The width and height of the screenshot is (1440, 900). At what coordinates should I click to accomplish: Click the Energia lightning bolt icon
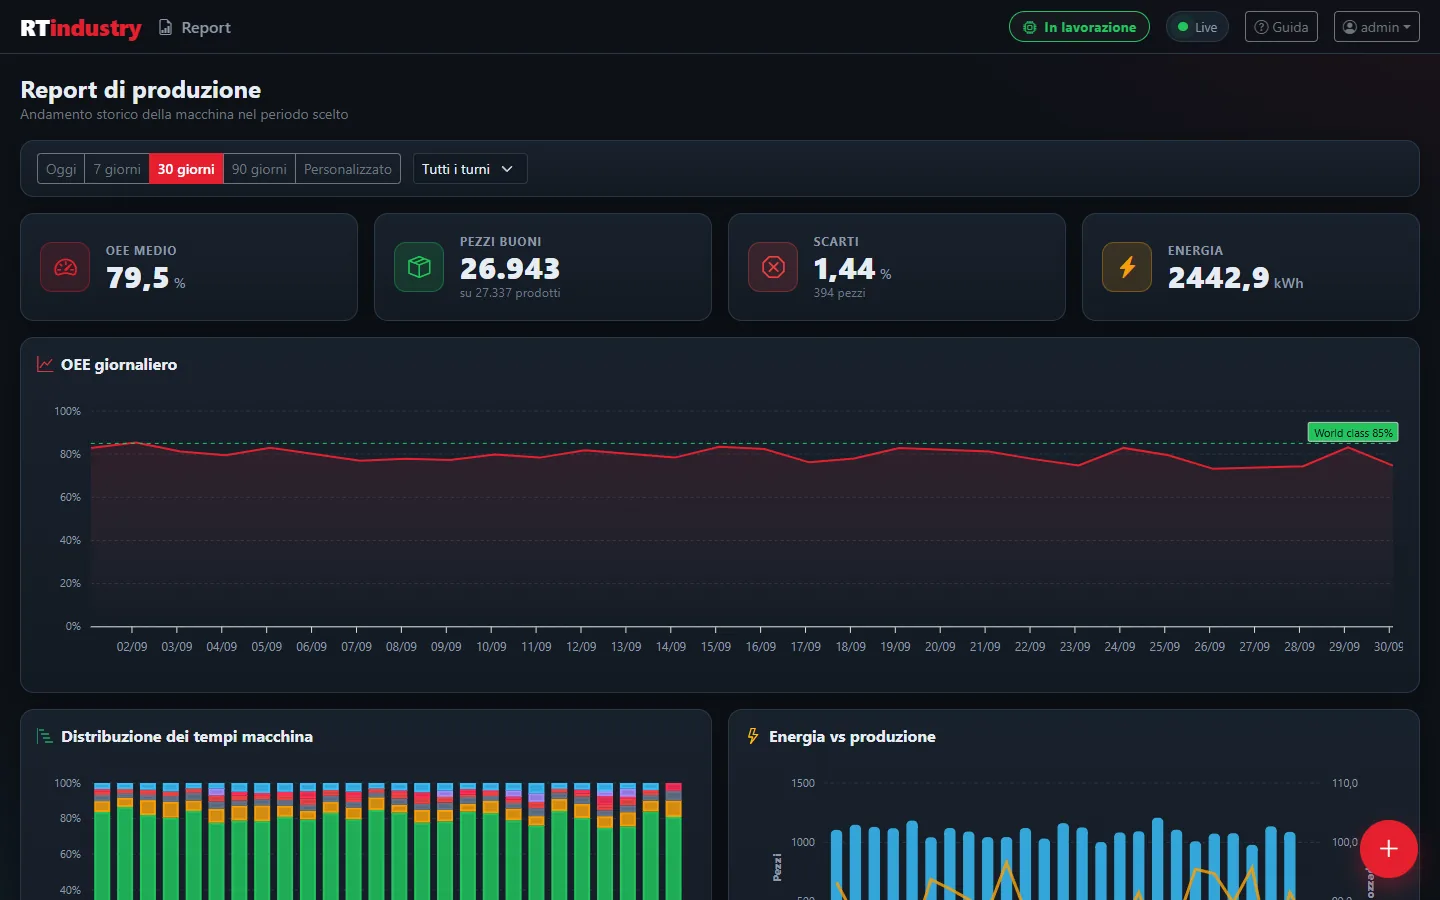[x=1127, y=267]
